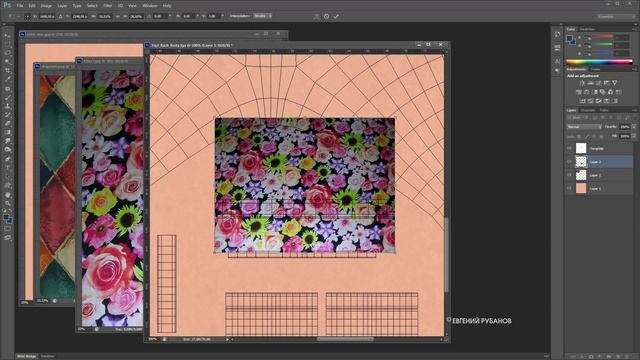
Task: Select the History Brush tool
Action: click(x=7, y=115)
